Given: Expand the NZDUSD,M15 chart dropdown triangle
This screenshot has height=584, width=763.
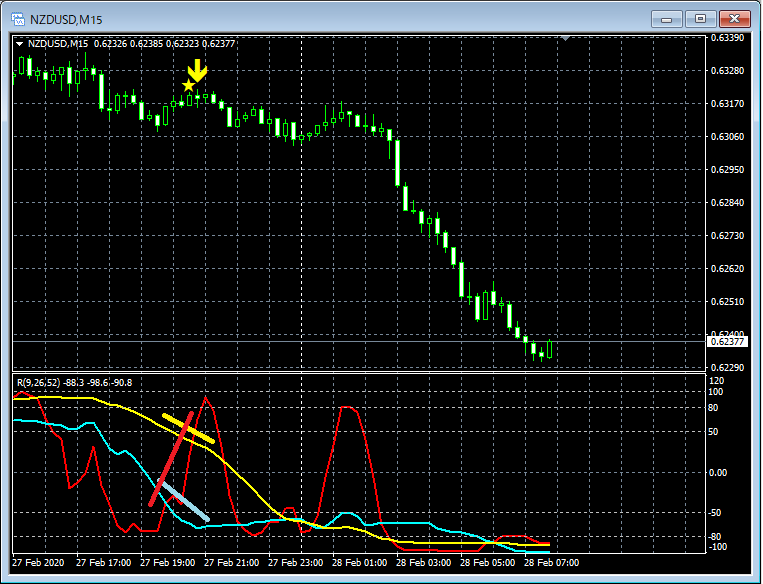Looking at the screenshot, I should (x=20, y=43).
